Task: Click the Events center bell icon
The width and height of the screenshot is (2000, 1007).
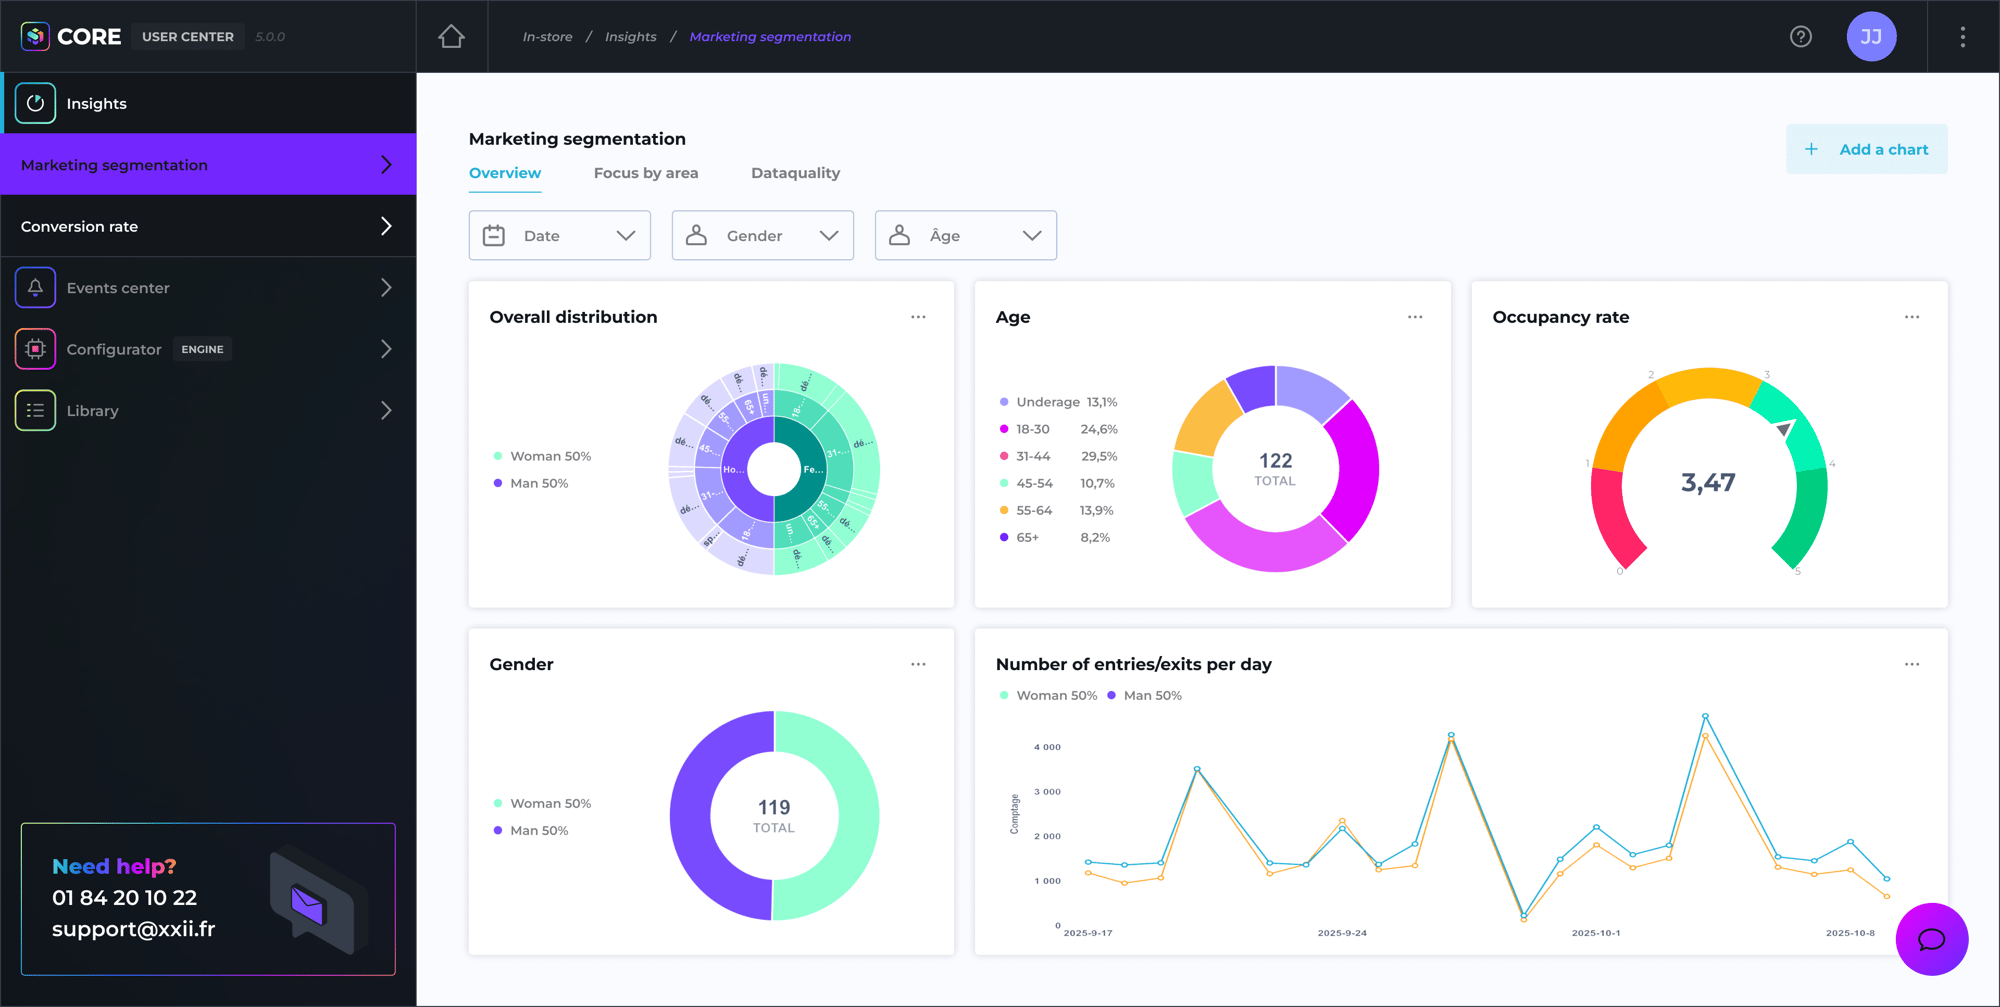Action: (35, 288)
